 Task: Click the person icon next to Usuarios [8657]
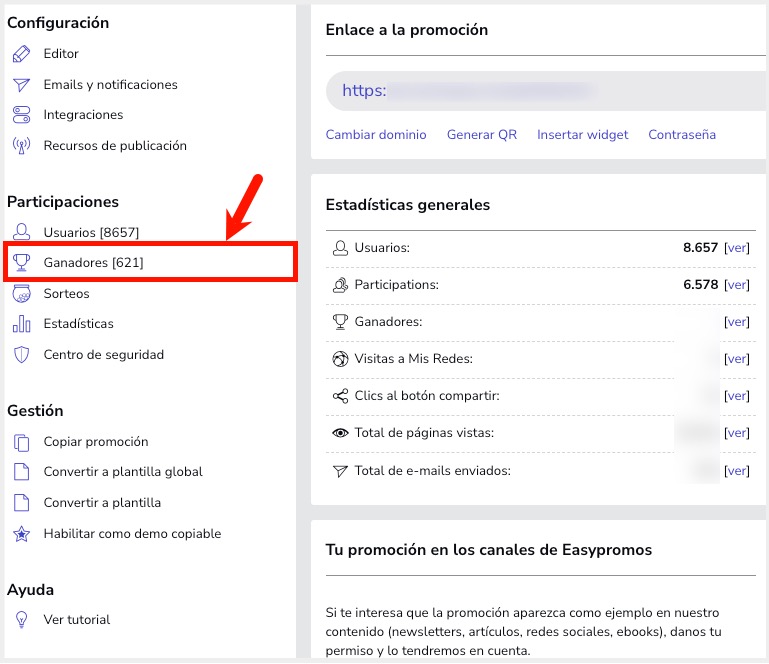coord(21,231)
